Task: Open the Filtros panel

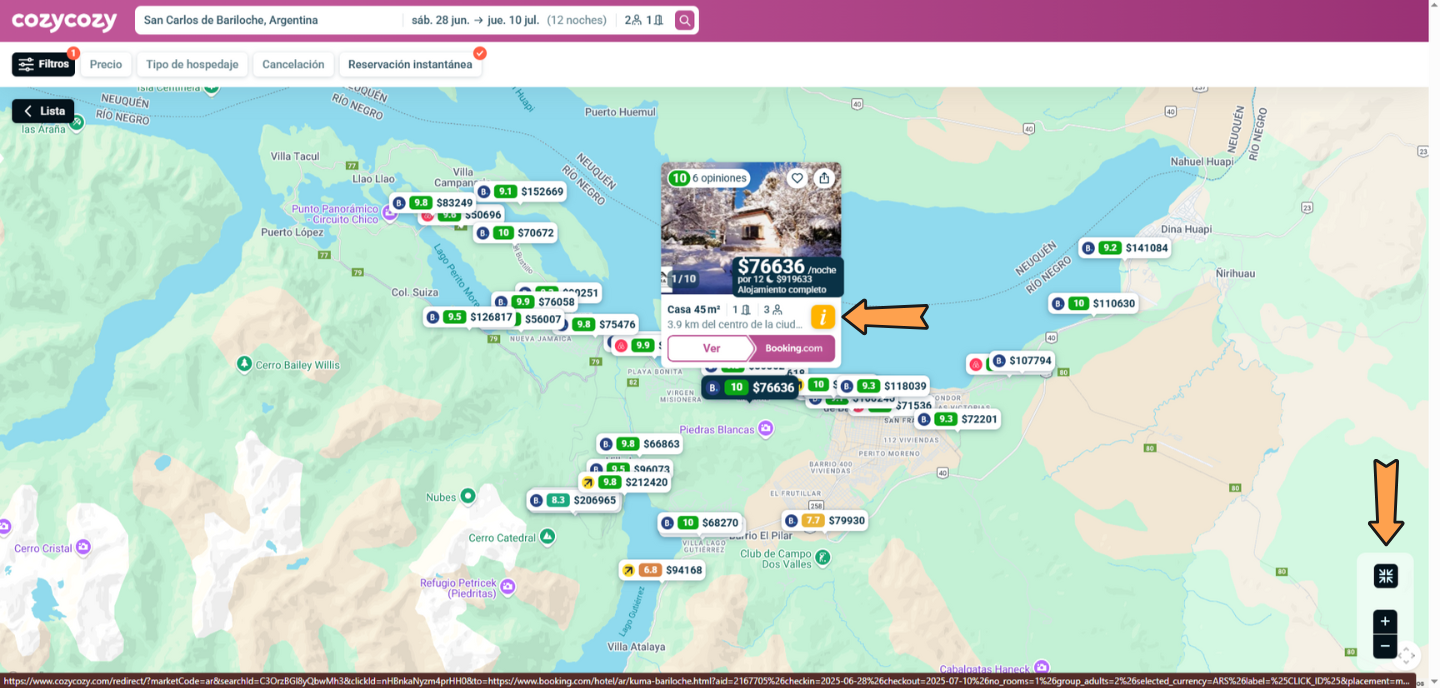Action: tap(43, 64)
